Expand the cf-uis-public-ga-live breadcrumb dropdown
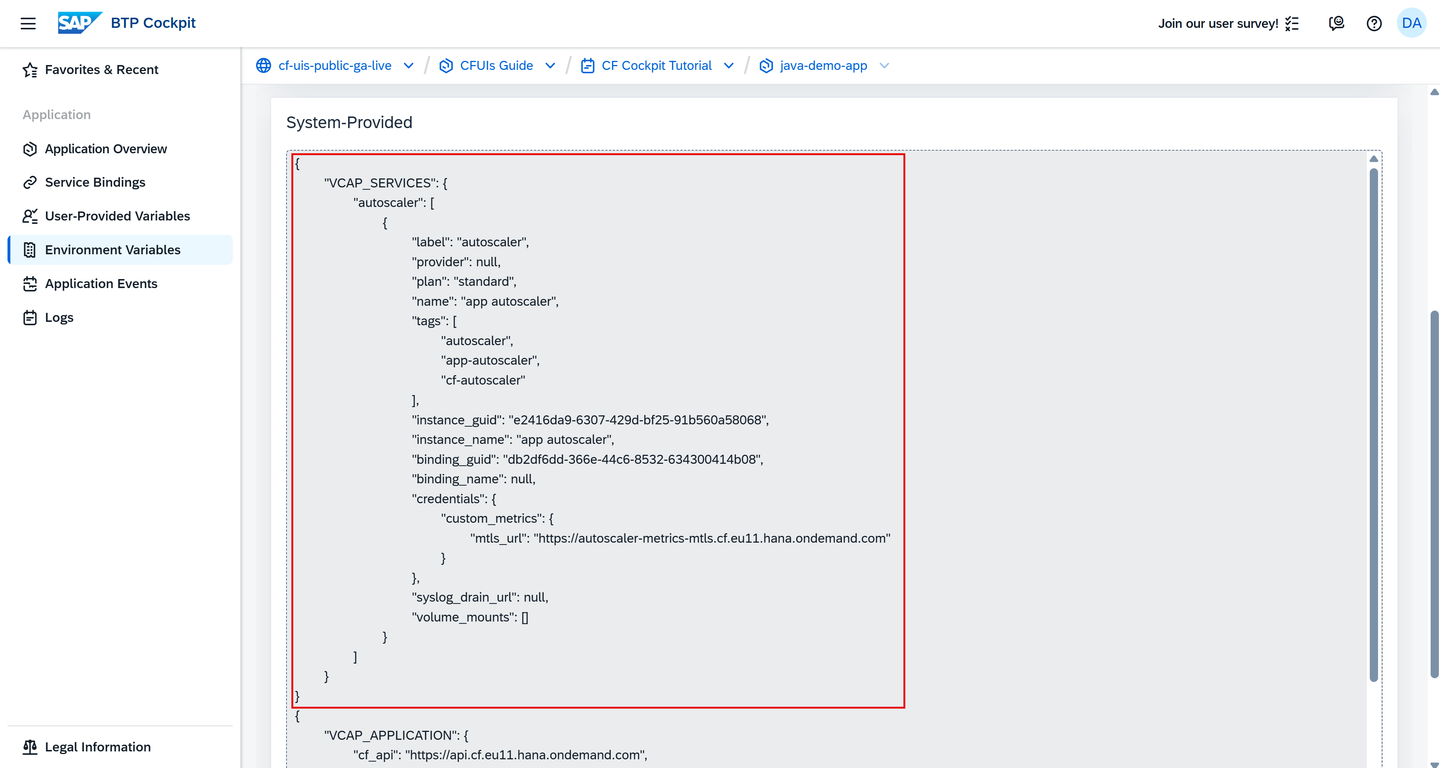 coord(408,66)
